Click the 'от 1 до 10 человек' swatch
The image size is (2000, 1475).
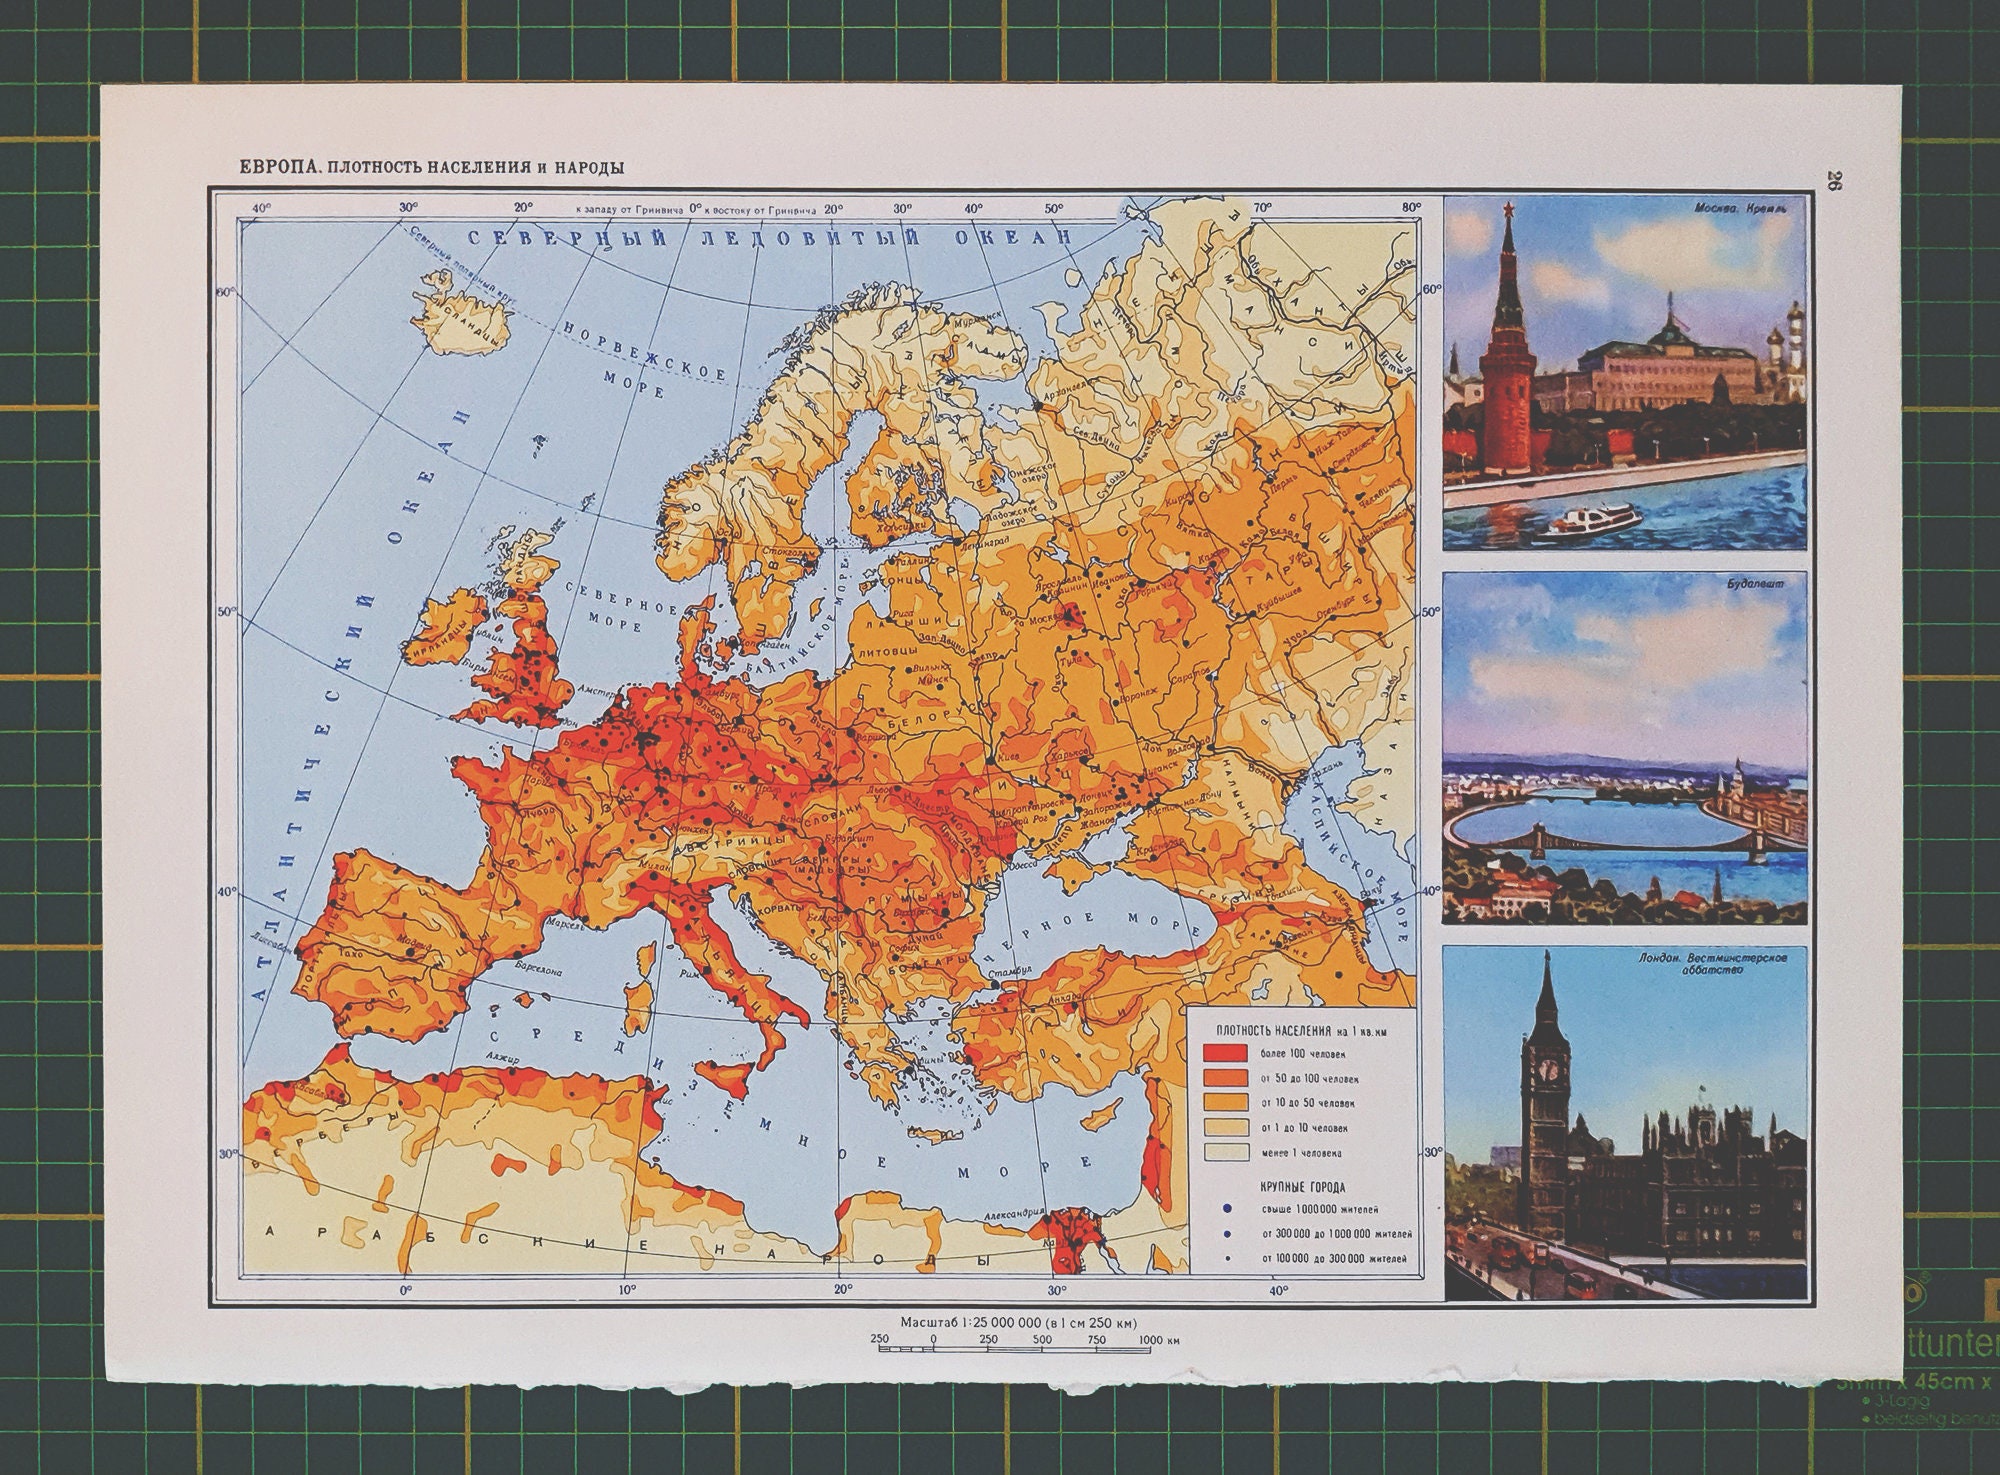pyautogui.click(x=1225, y=1128)
